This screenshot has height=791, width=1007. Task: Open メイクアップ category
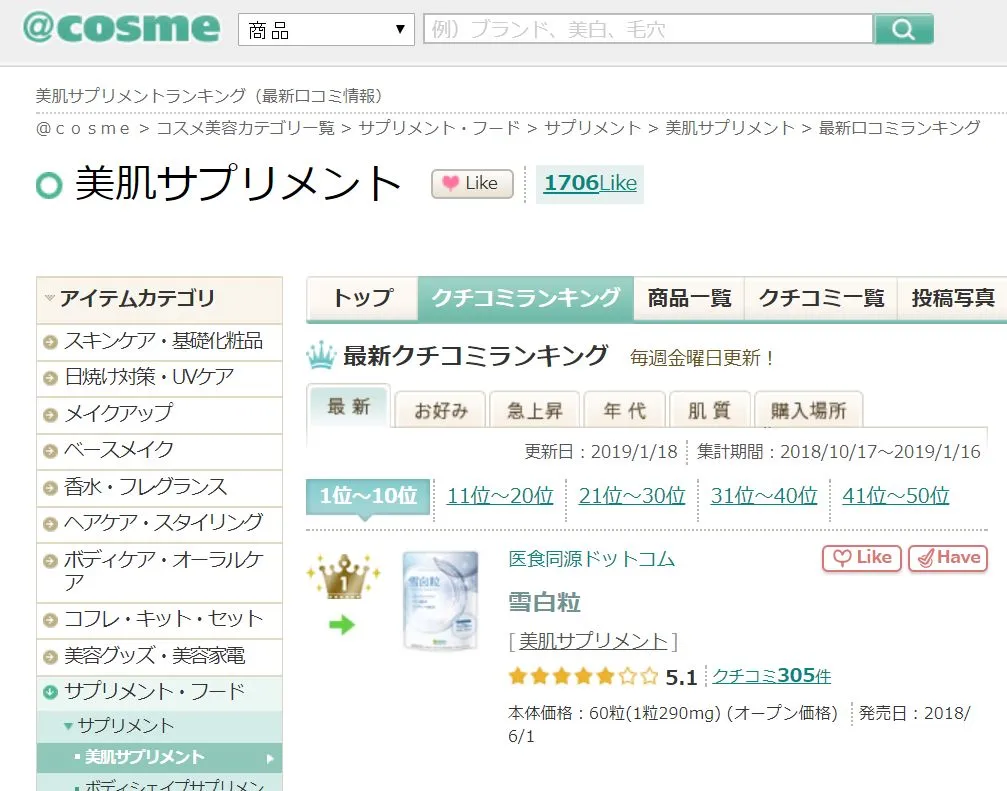[x=159, y=414]
